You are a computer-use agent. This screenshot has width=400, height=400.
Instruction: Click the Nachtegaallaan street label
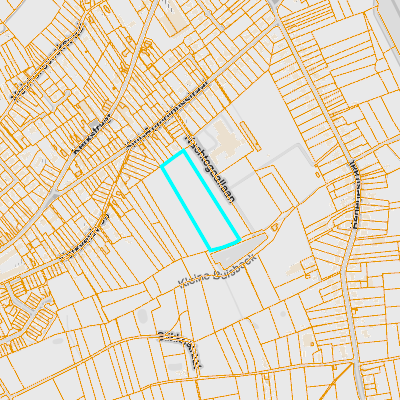click(210, 169)
